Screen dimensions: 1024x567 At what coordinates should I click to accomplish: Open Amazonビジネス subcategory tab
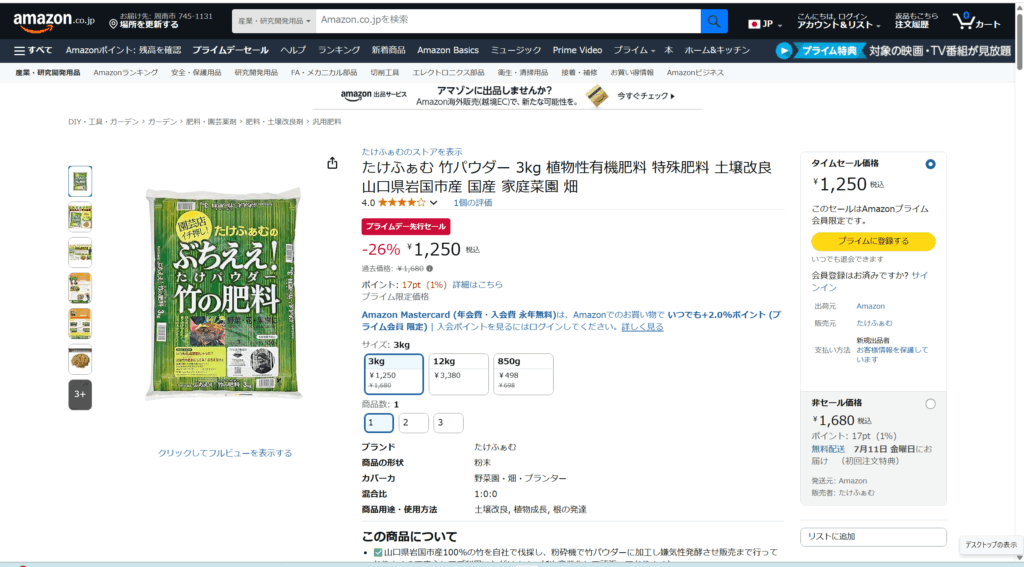pyautogui.click(x=695, y=73)
